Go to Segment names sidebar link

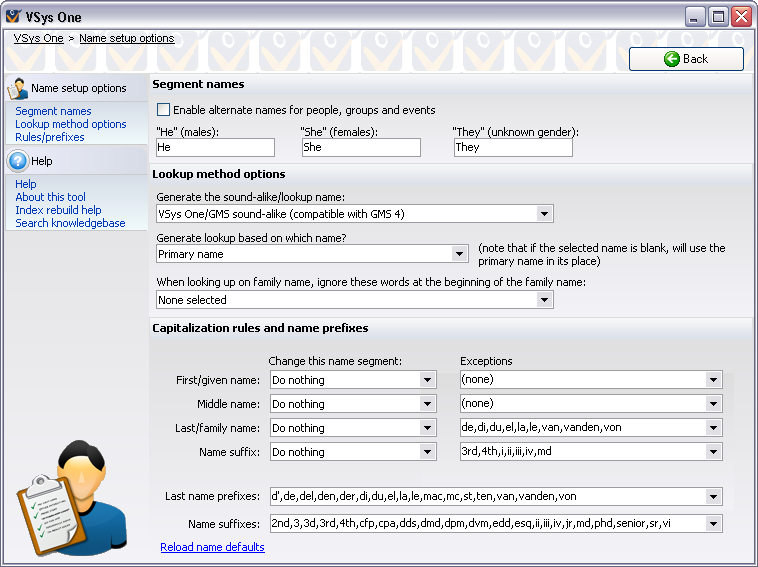tap(53, 111)
